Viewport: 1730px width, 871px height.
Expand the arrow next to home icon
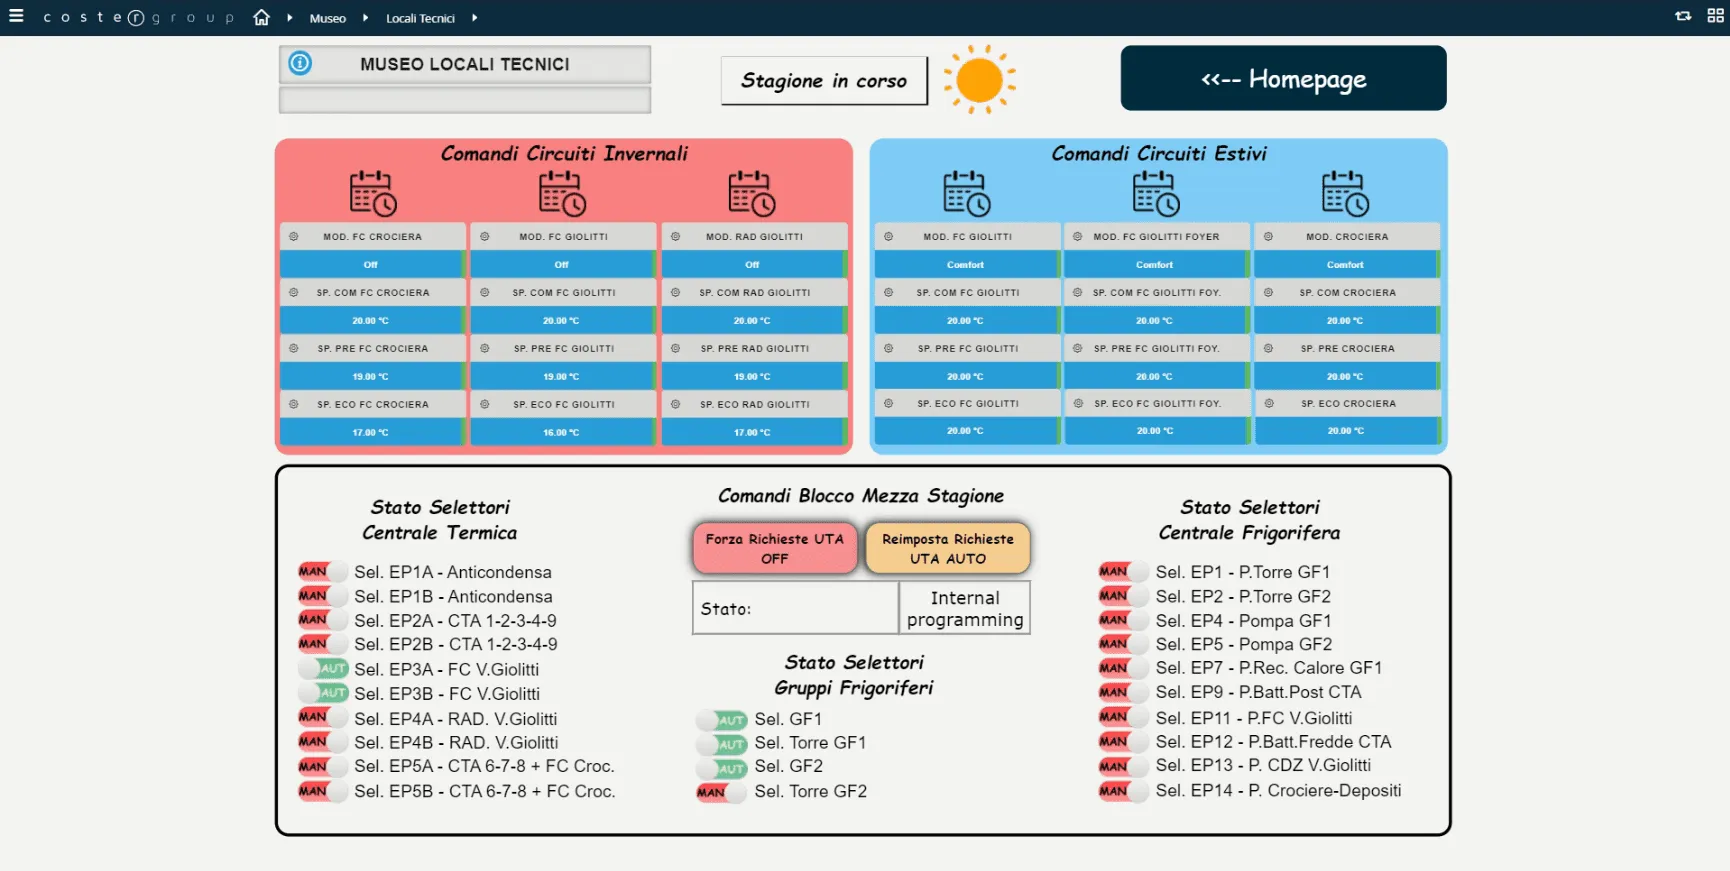[x=290, y=18]
